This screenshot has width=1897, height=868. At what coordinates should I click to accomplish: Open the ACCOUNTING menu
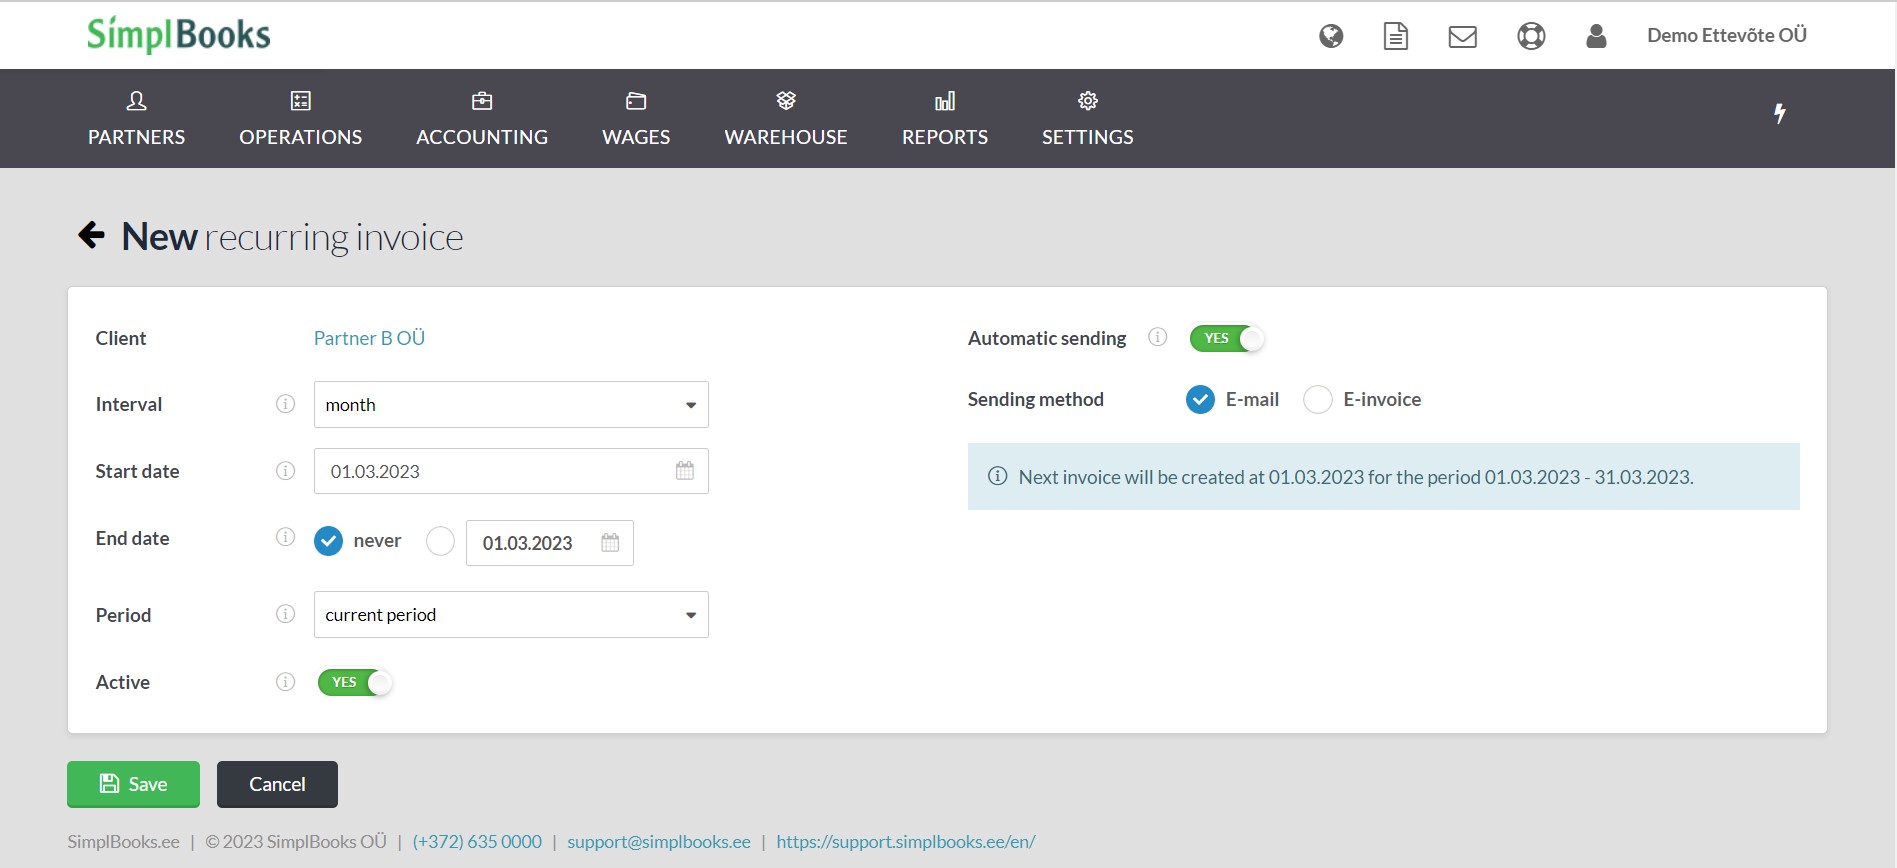[x=482, y=118]
